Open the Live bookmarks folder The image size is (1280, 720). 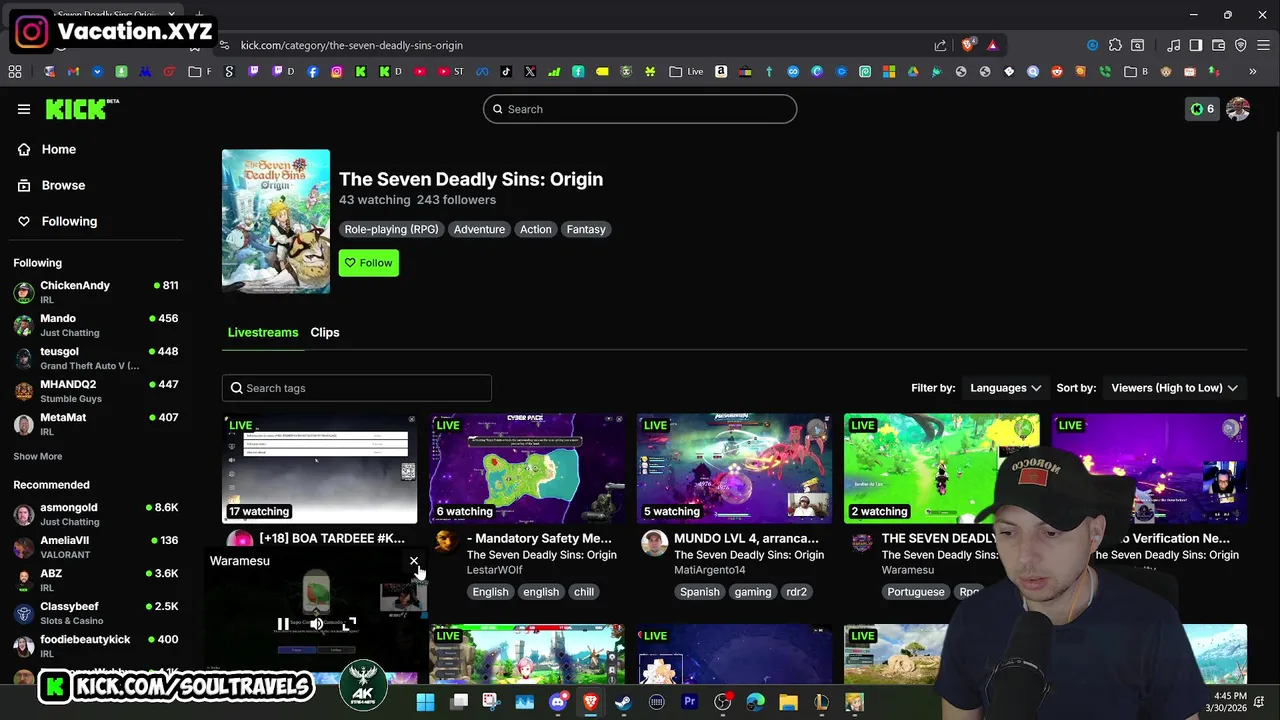(686, 72)
